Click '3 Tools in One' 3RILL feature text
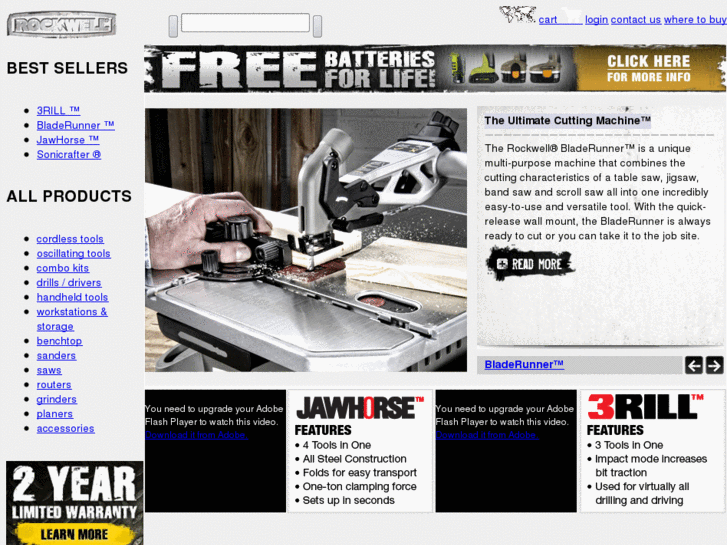The height and width of the screenshot is (545, 727). 629,445
